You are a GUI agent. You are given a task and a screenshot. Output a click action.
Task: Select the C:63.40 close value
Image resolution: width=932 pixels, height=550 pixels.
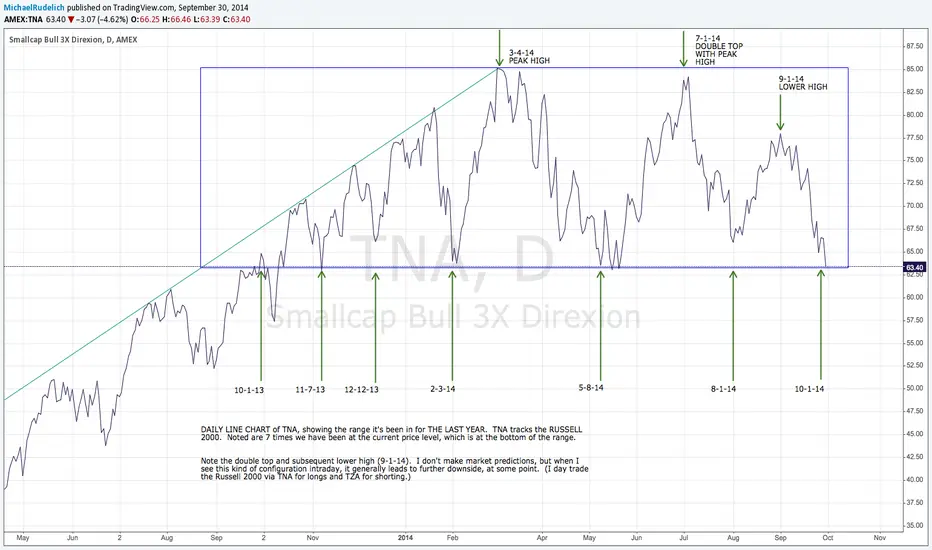(237, 19)
